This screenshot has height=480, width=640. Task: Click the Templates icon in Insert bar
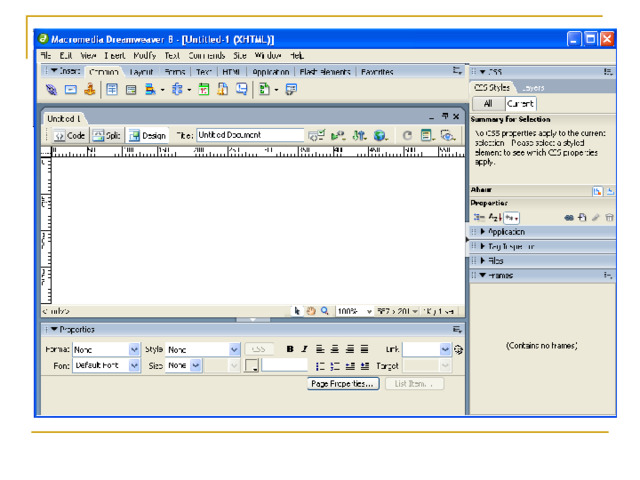[x=264, y=89]
